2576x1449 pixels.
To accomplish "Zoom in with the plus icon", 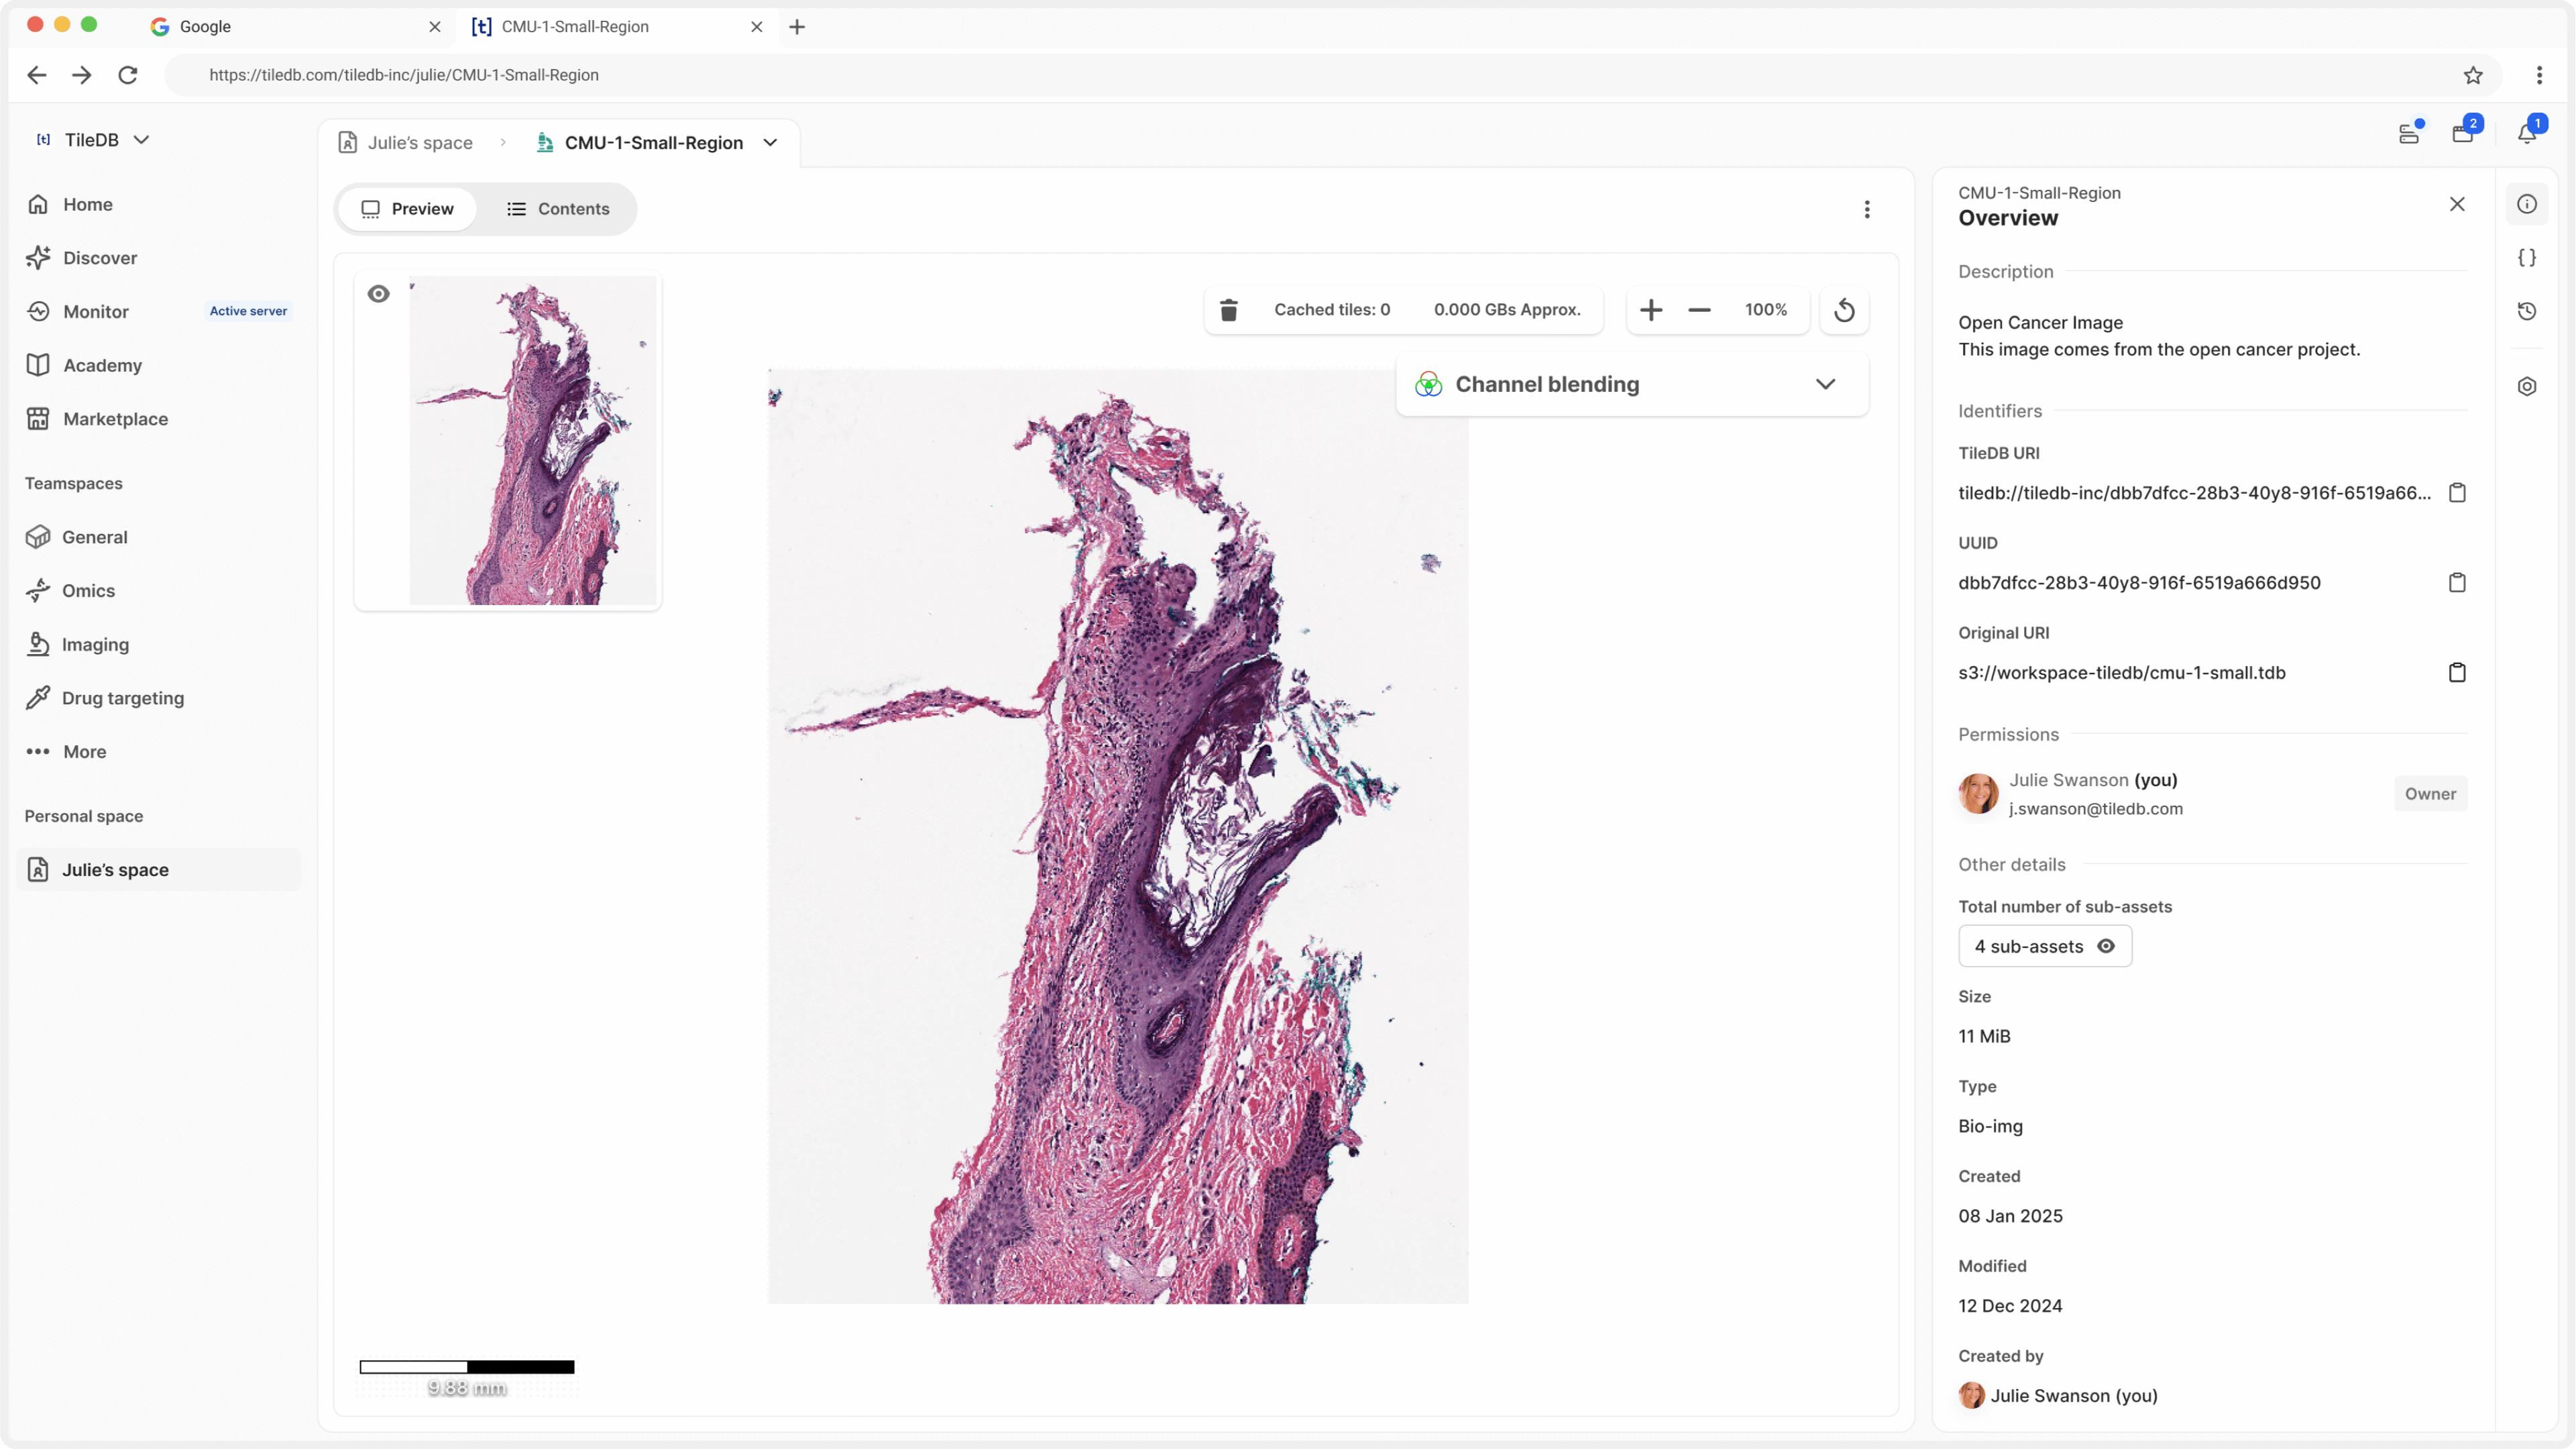I will click(x=1651, y=310).
